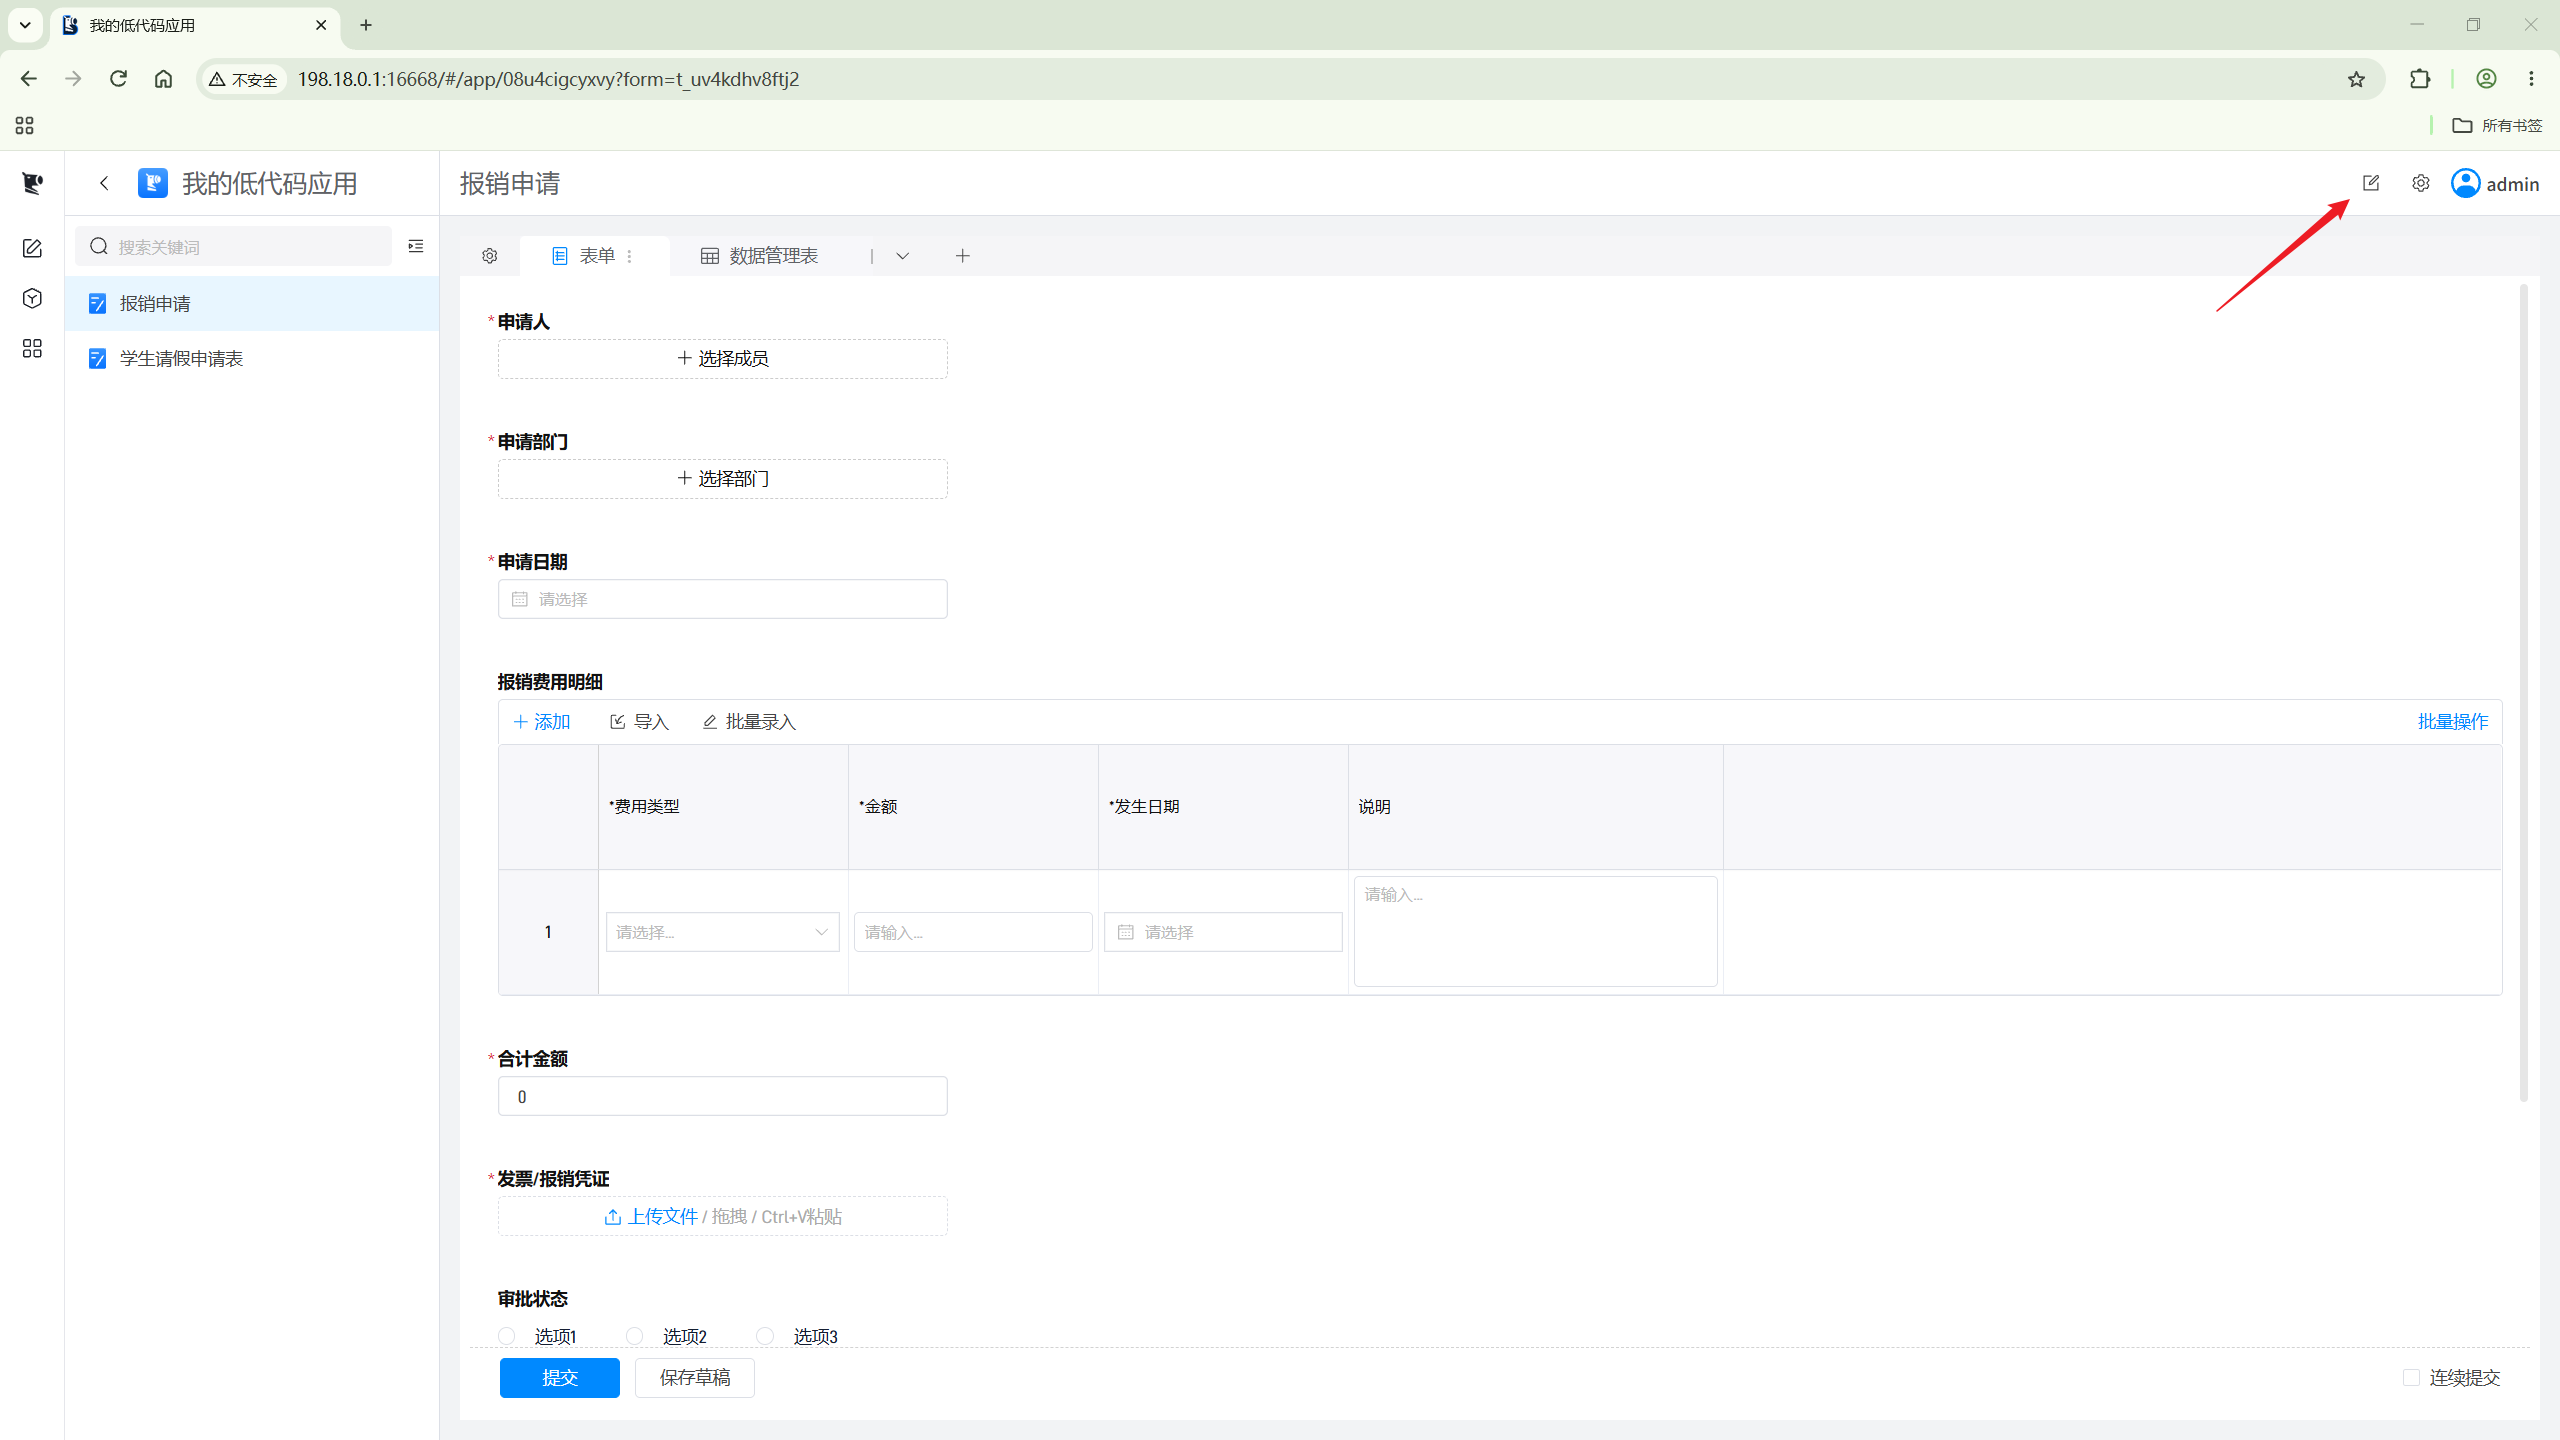The height and width of the screenshot is (1440, 2560).
Task: Open the browser tab search dropdown
Action: pos(25,25)
